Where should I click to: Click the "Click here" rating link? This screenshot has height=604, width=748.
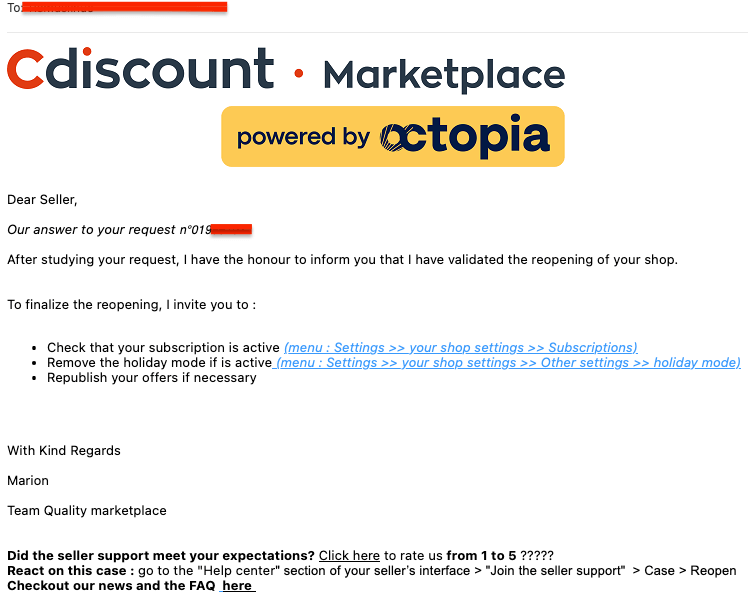coord(349,556)
